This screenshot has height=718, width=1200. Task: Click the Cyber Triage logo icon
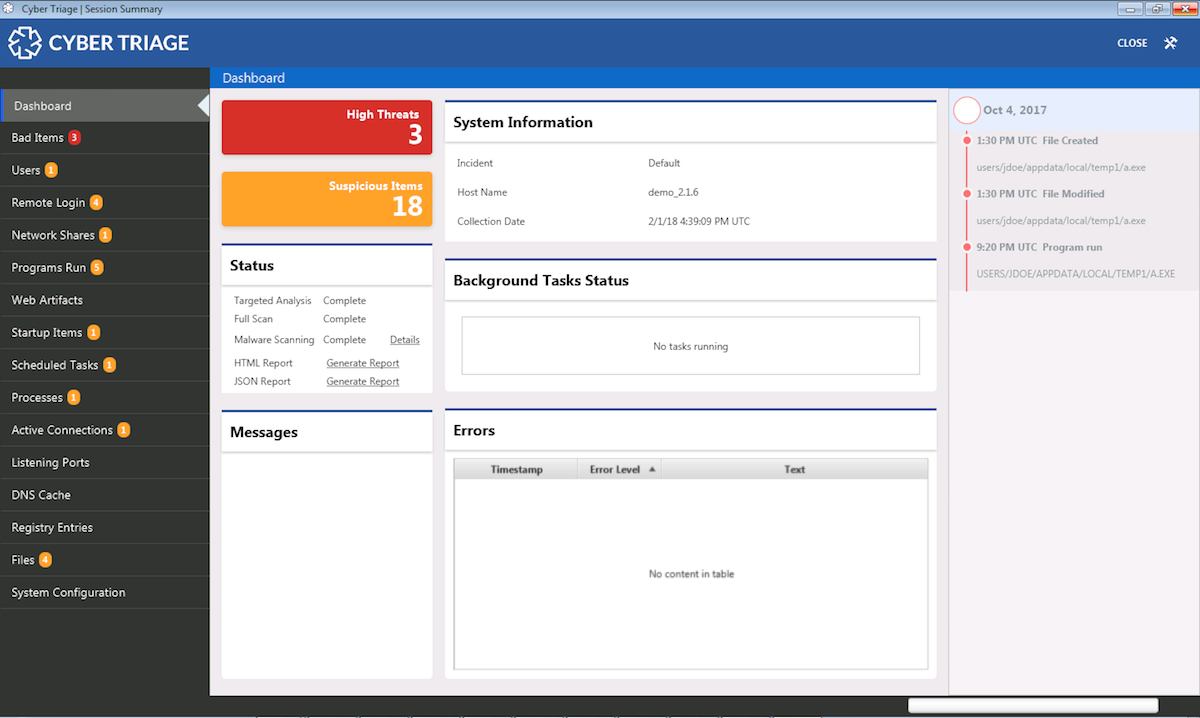coord(24,43)
